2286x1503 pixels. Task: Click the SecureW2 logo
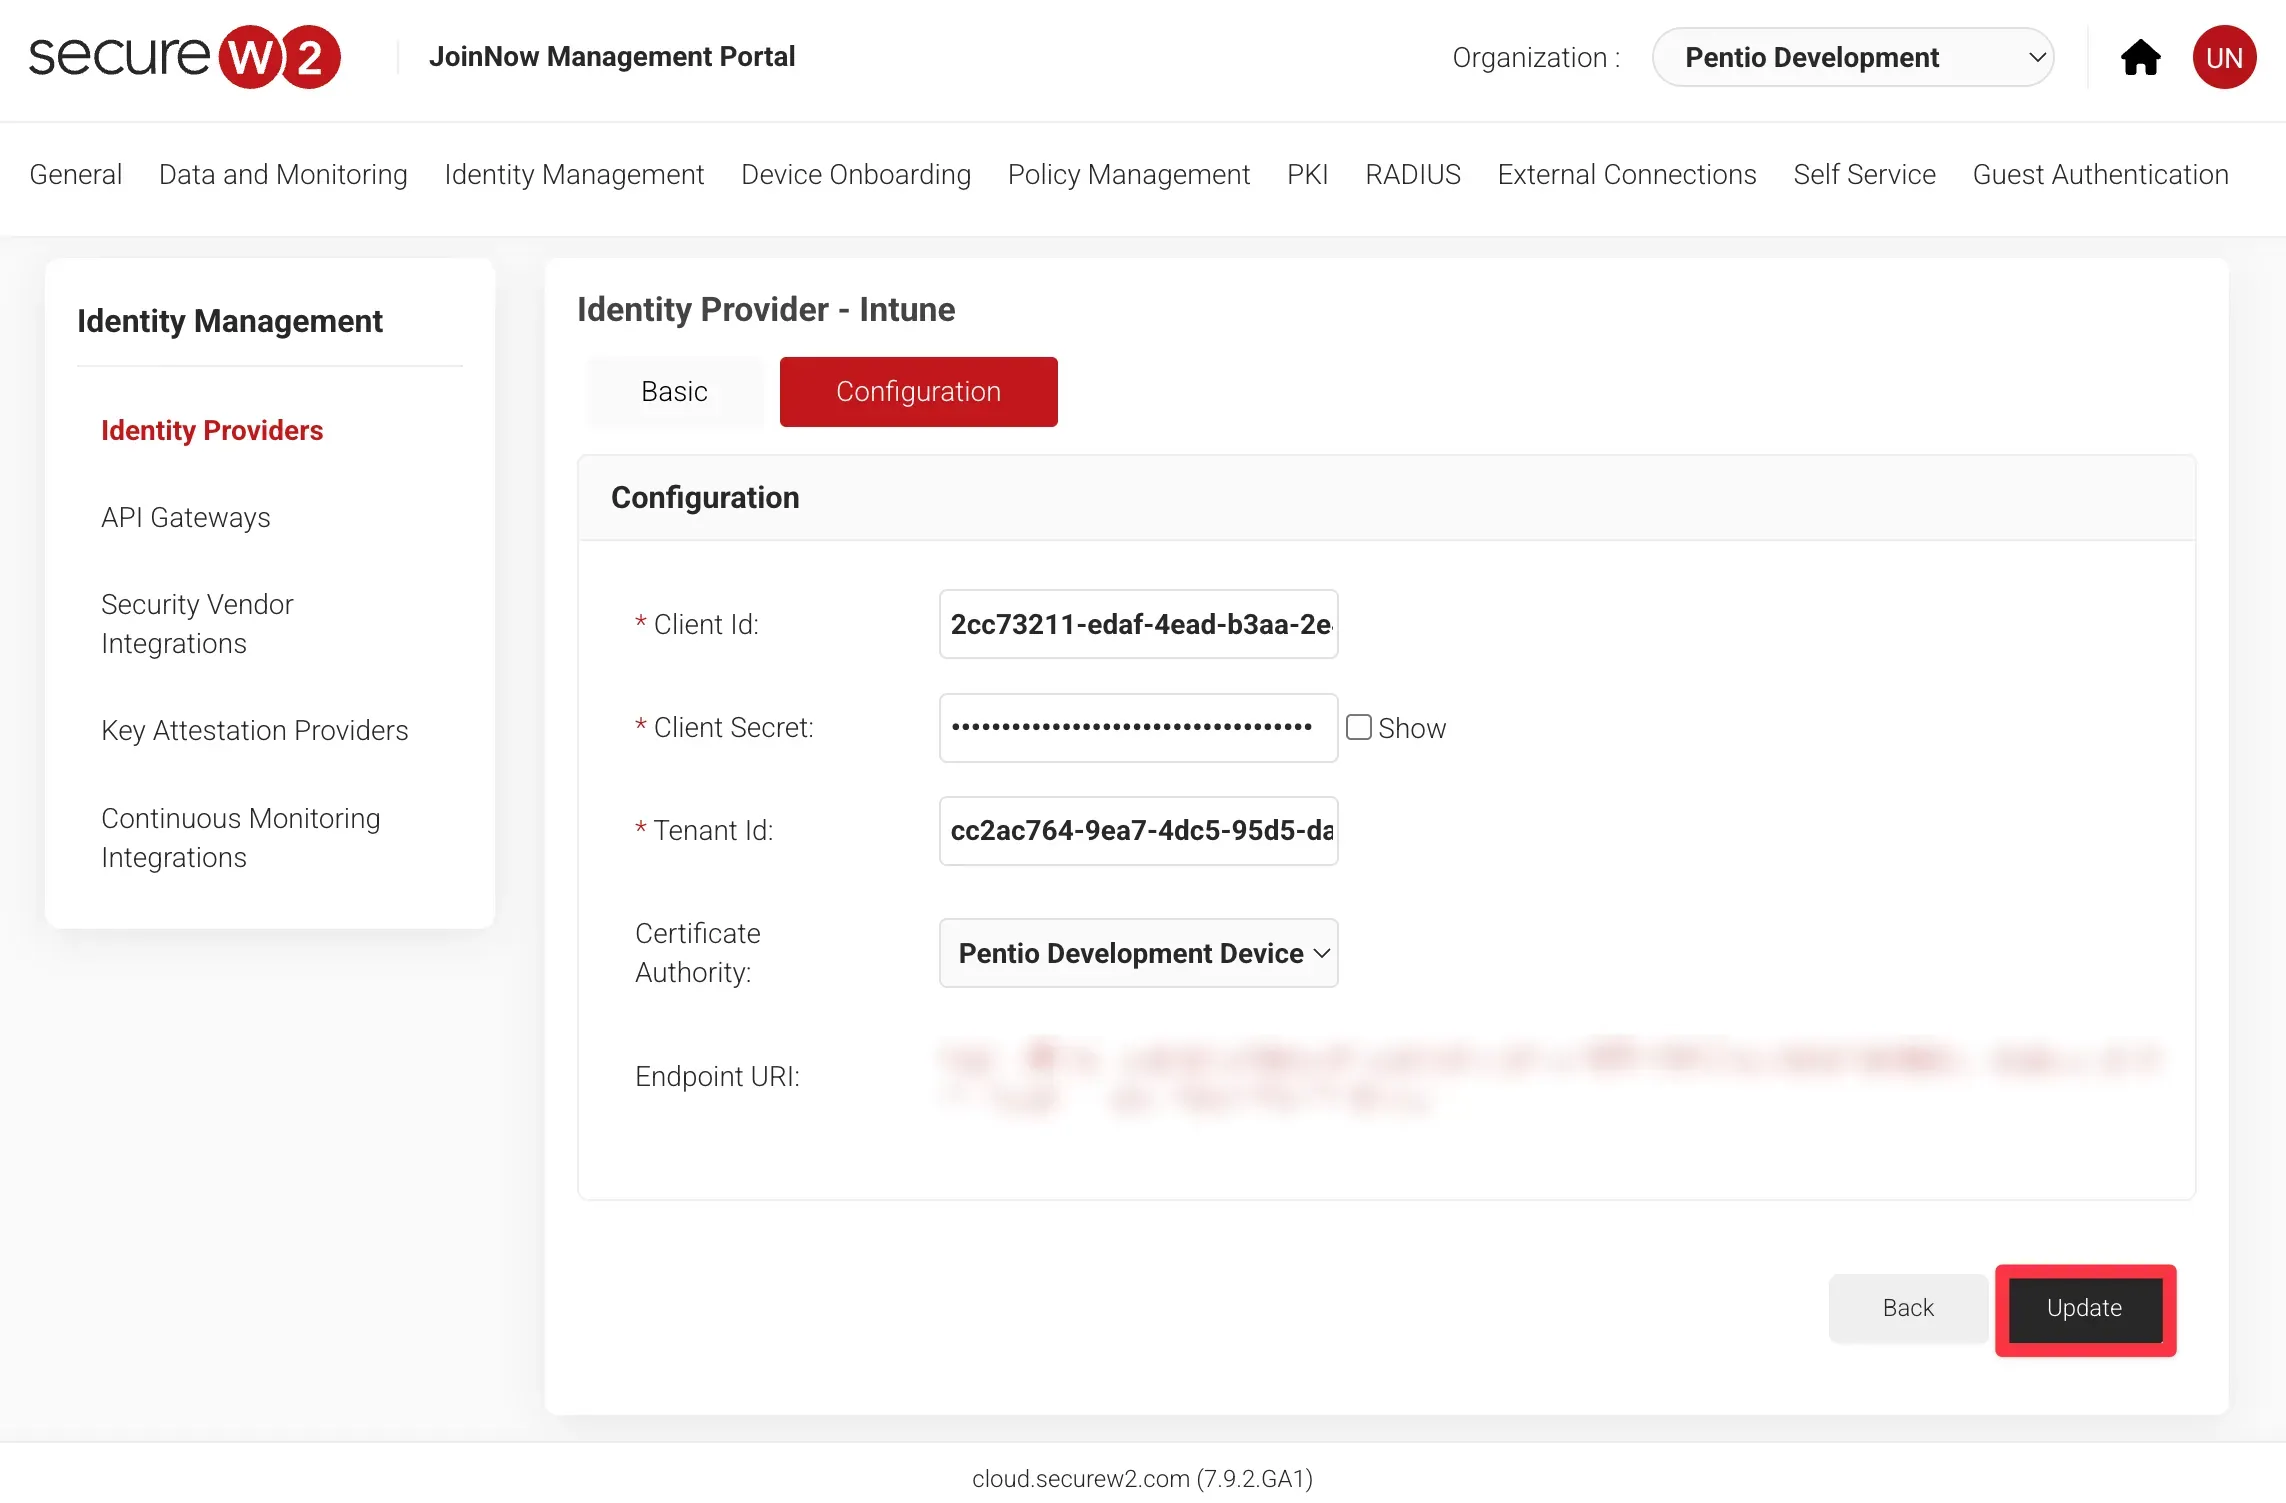pos(185,57)
